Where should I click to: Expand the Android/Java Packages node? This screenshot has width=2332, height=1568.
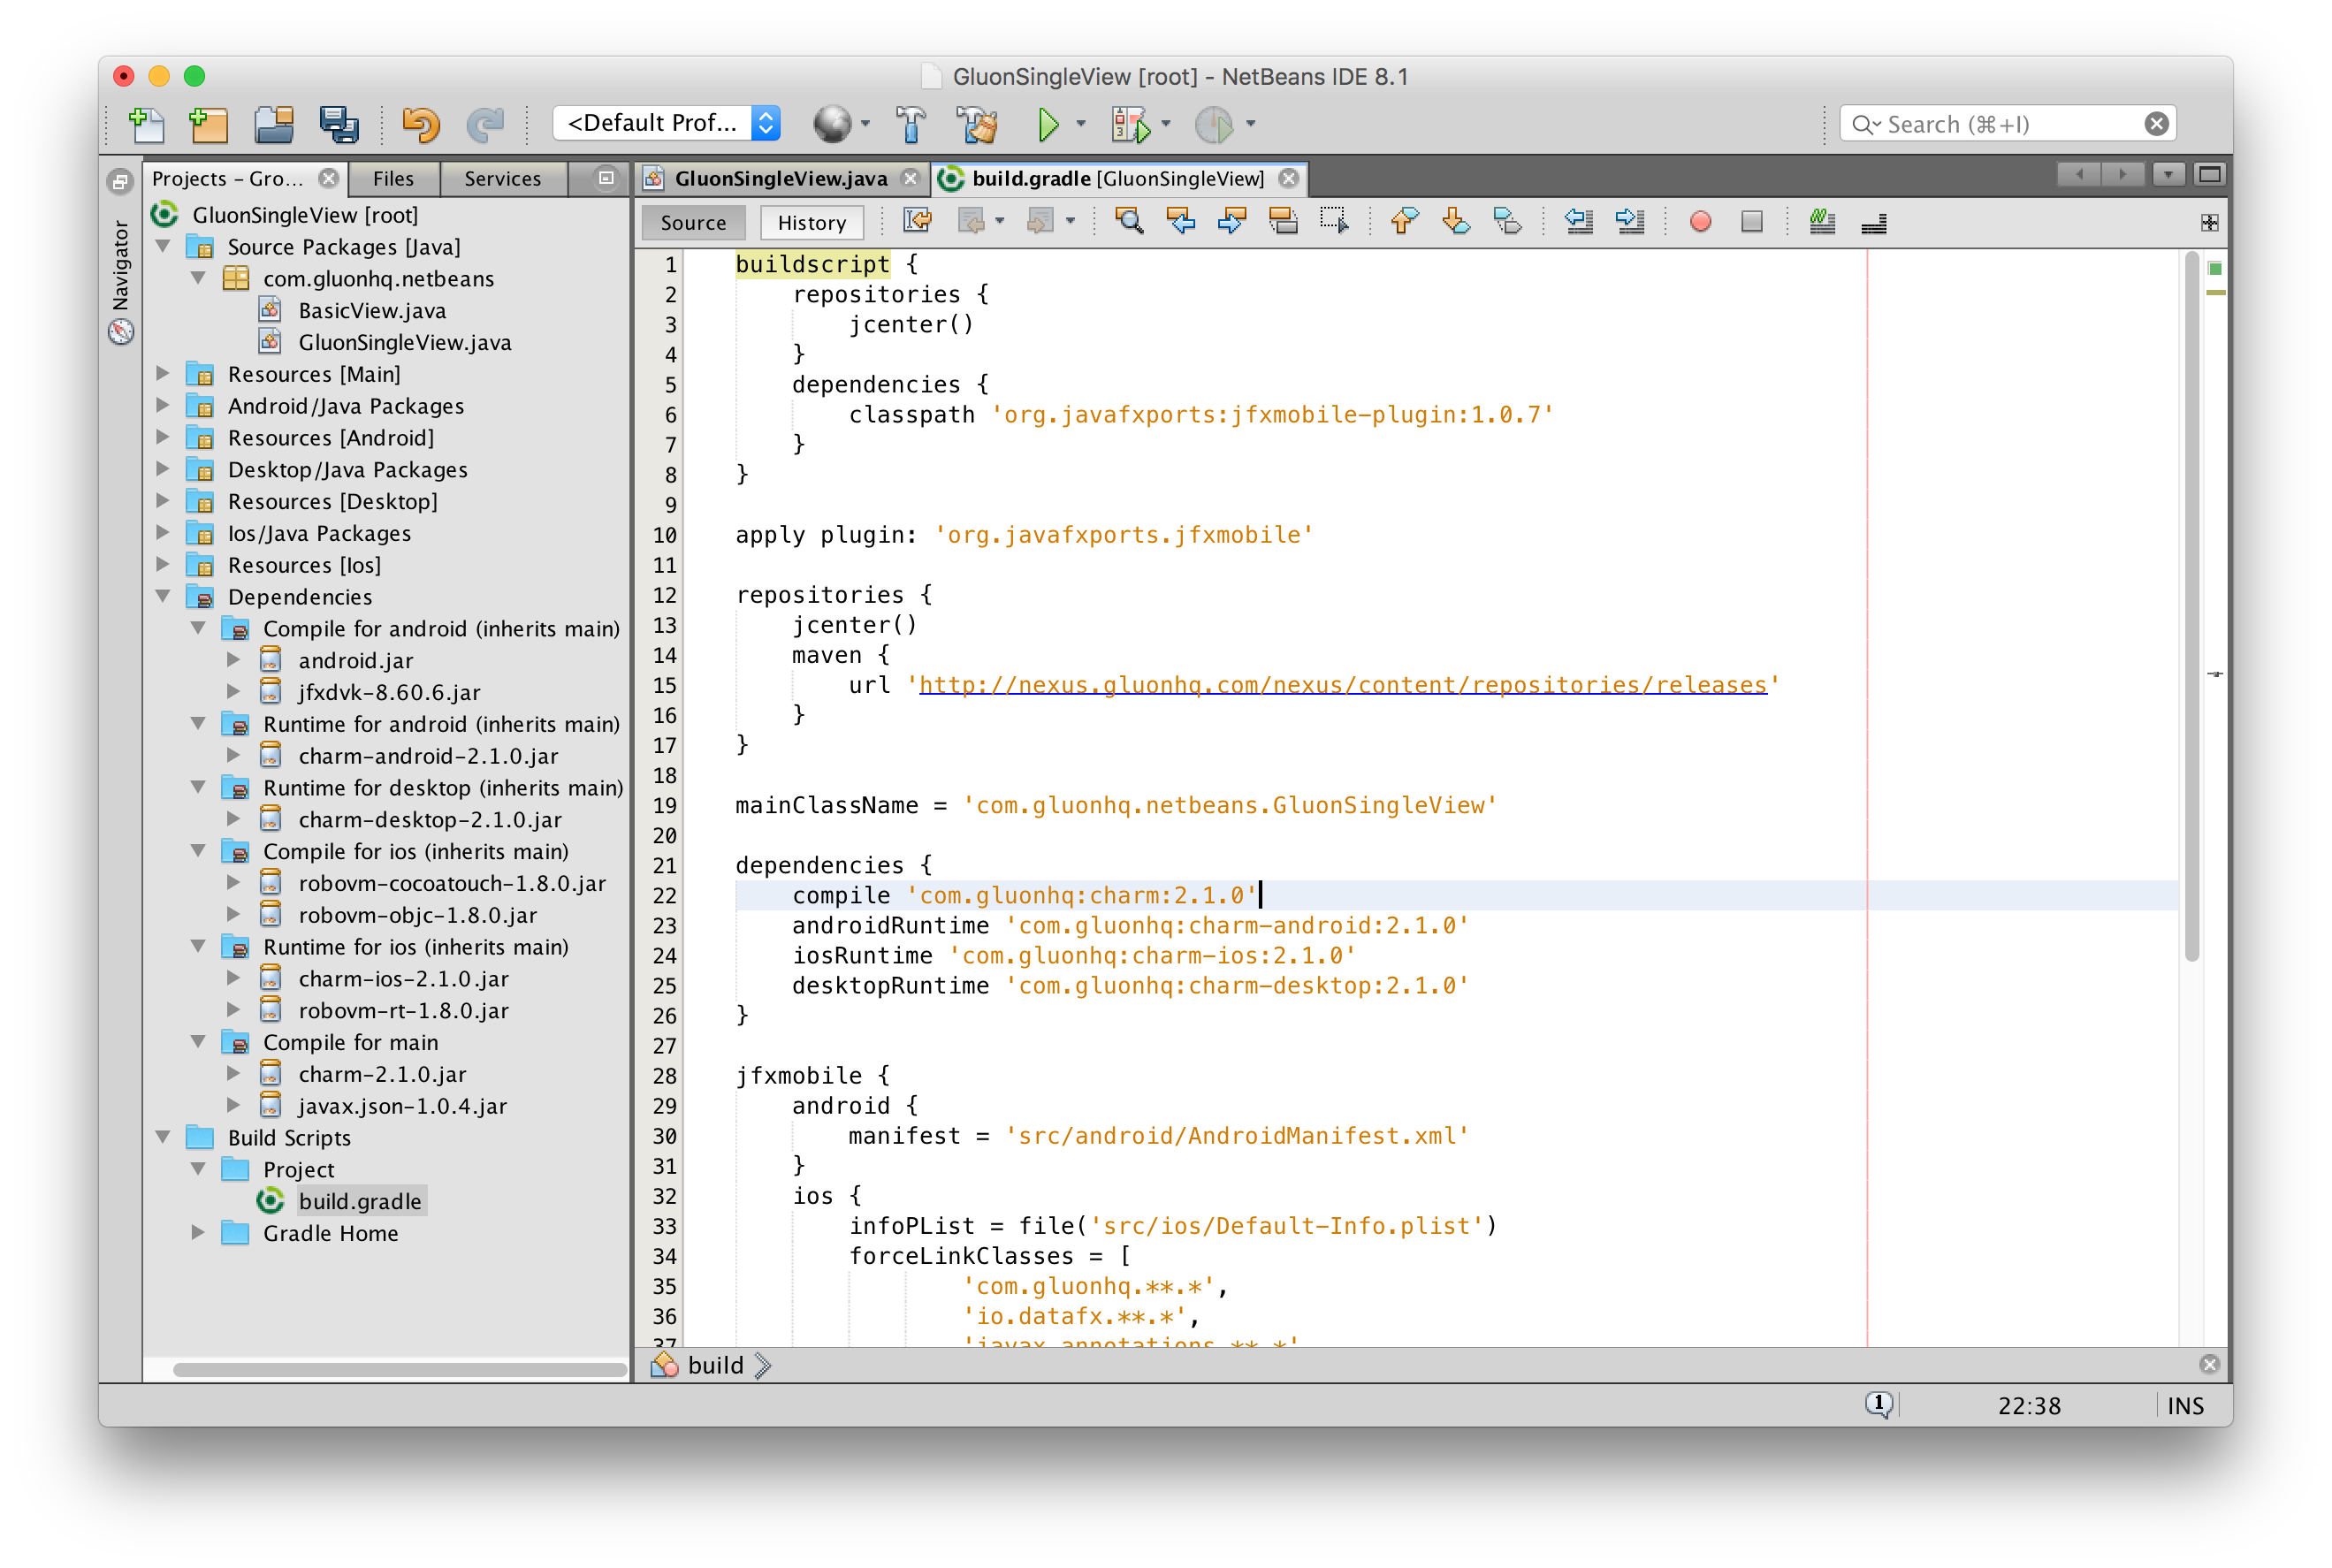(163, 405)
